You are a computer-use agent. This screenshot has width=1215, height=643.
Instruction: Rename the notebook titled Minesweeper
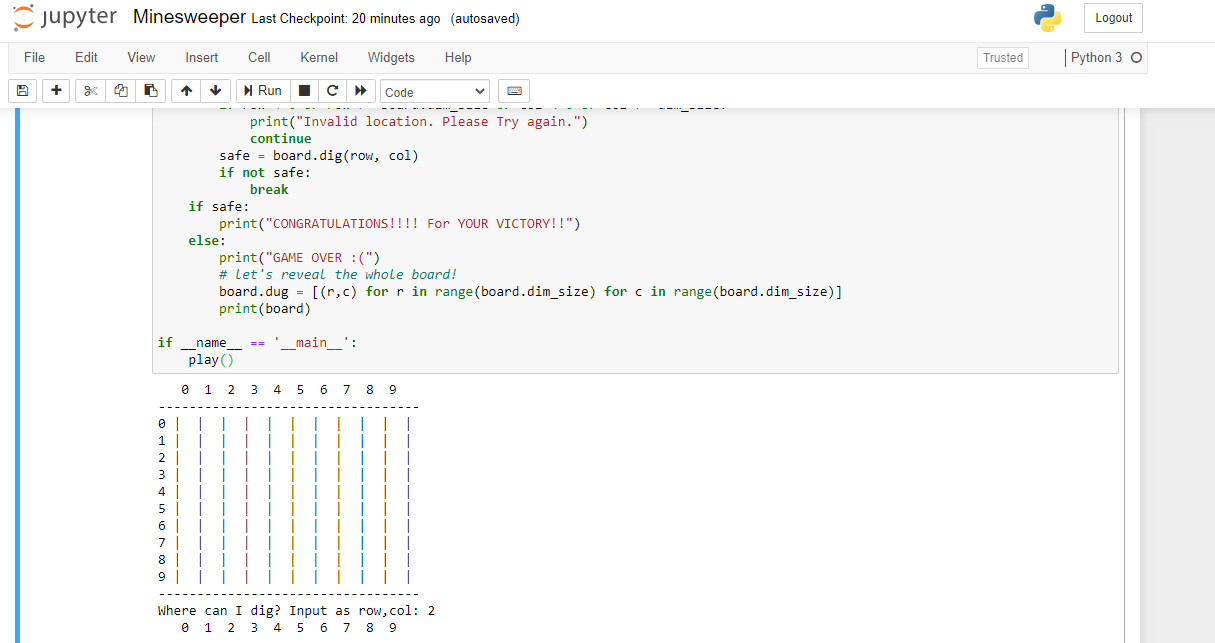pos(189,18)
